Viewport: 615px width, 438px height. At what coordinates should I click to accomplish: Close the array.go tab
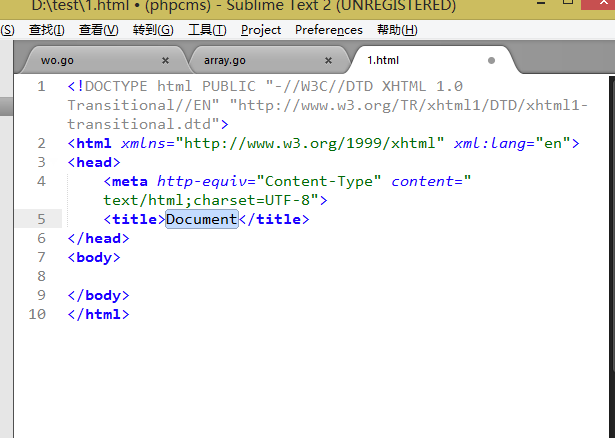[x=329, y=60]
